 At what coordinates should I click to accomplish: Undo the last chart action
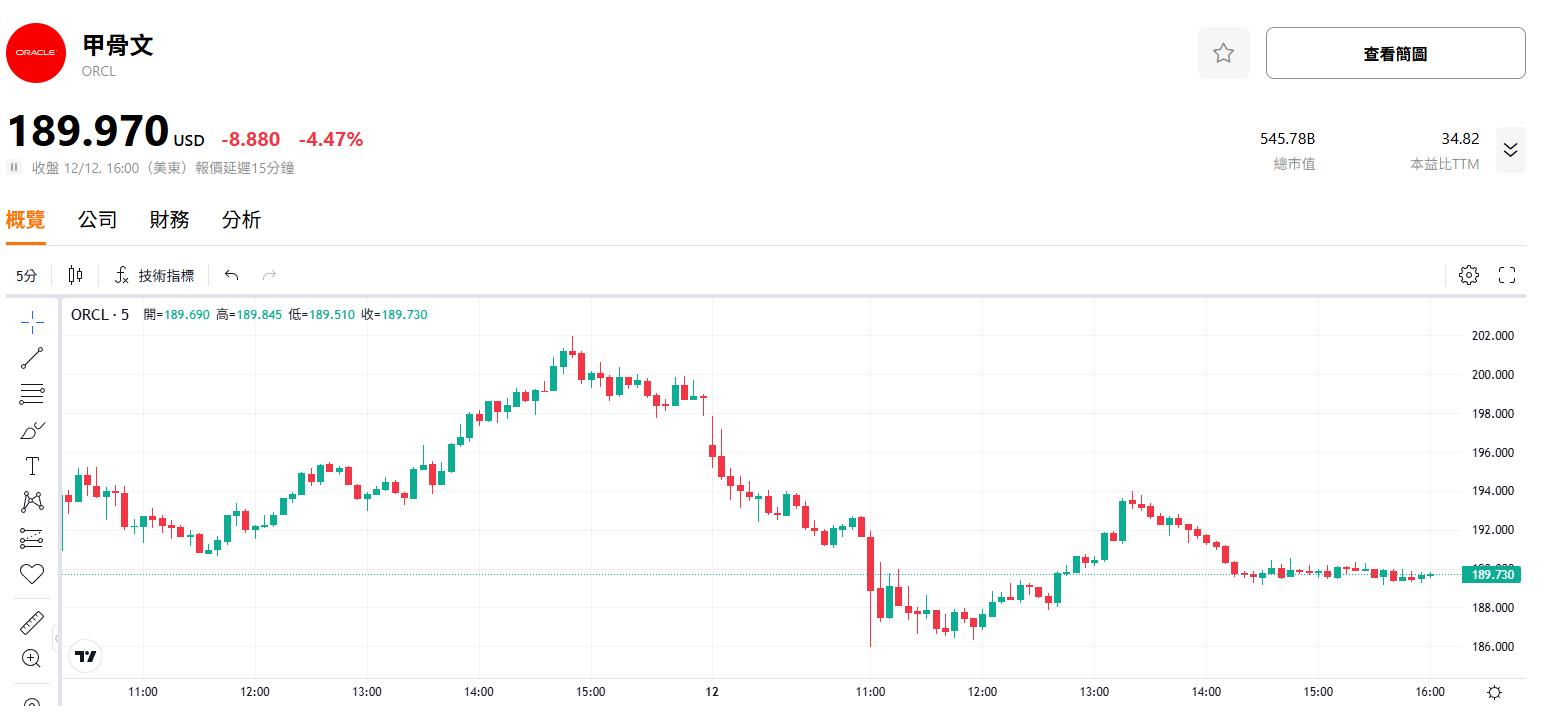(x=232, y=275)
